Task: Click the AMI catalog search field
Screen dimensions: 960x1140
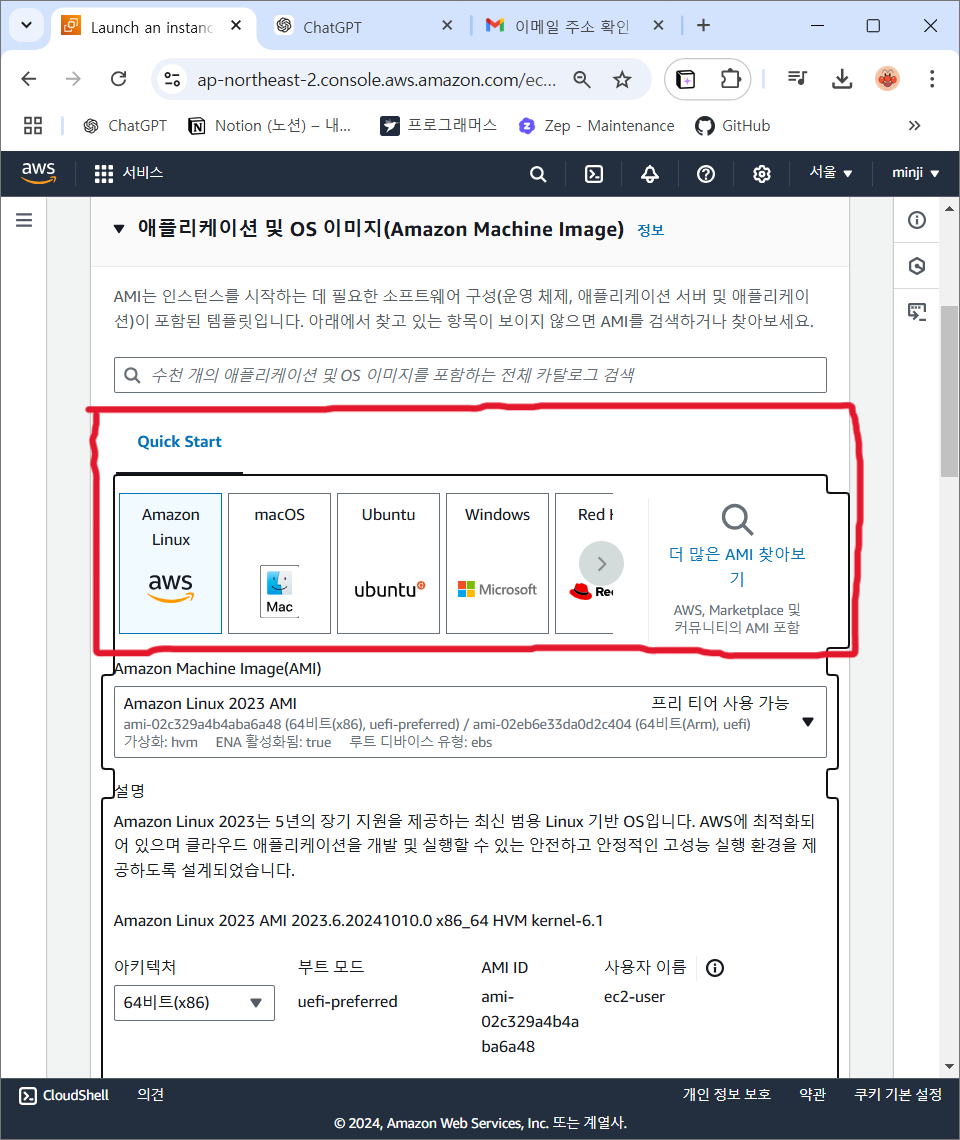Action: point(471,375)
